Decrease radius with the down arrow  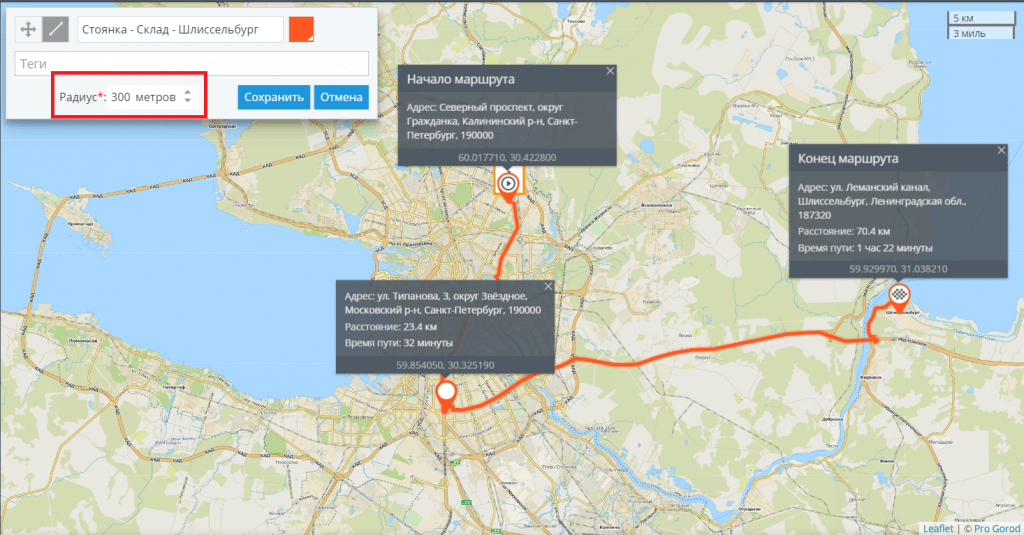(x=187, y=102)
